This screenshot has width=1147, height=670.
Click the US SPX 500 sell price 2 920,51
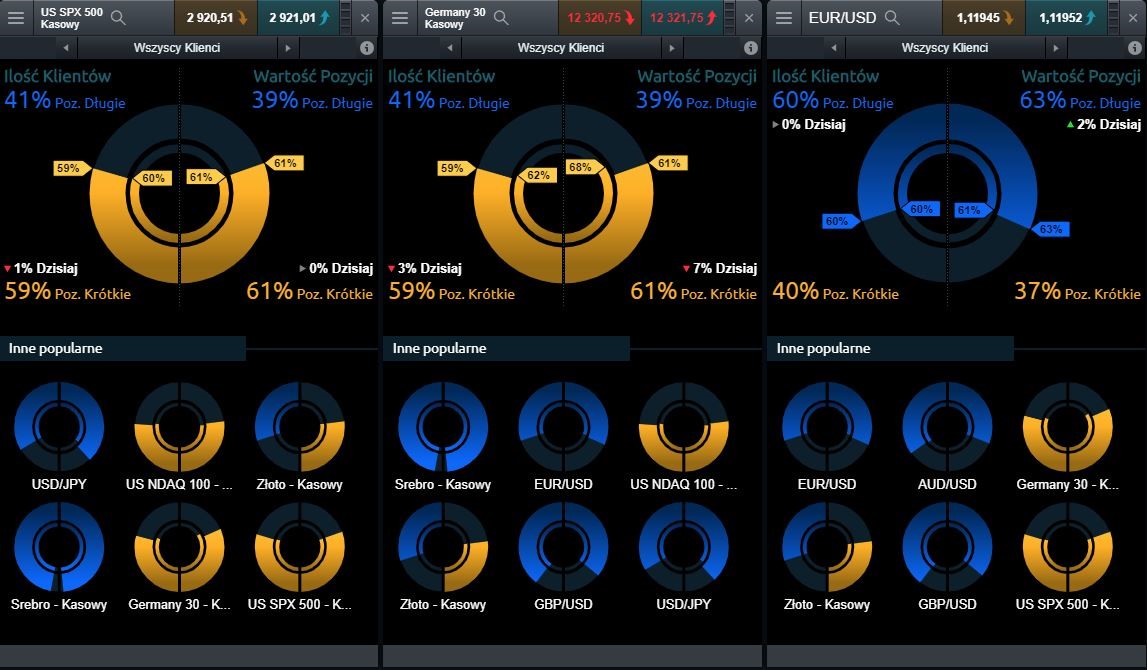coord(215,18)
